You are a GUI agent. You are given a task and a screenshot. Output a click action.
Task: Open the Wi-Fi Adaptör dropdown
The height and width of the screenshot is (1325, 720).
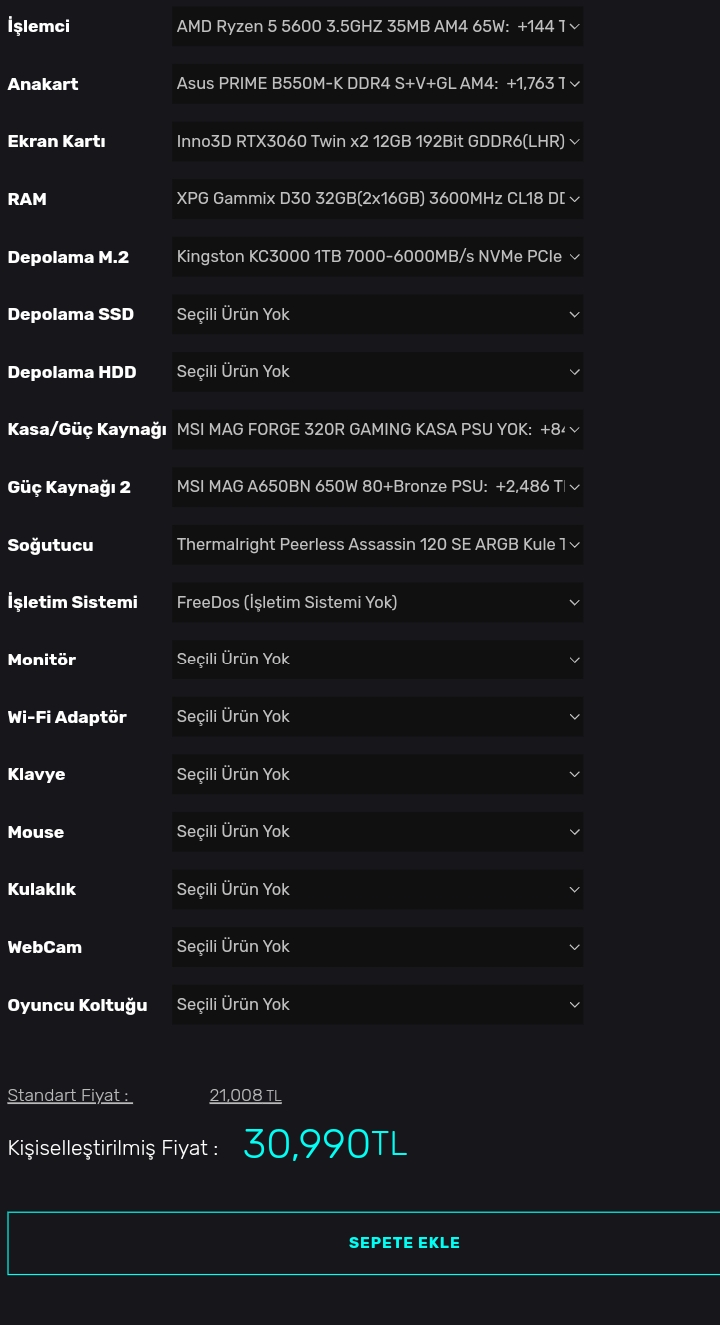click(x=377, y=717)
